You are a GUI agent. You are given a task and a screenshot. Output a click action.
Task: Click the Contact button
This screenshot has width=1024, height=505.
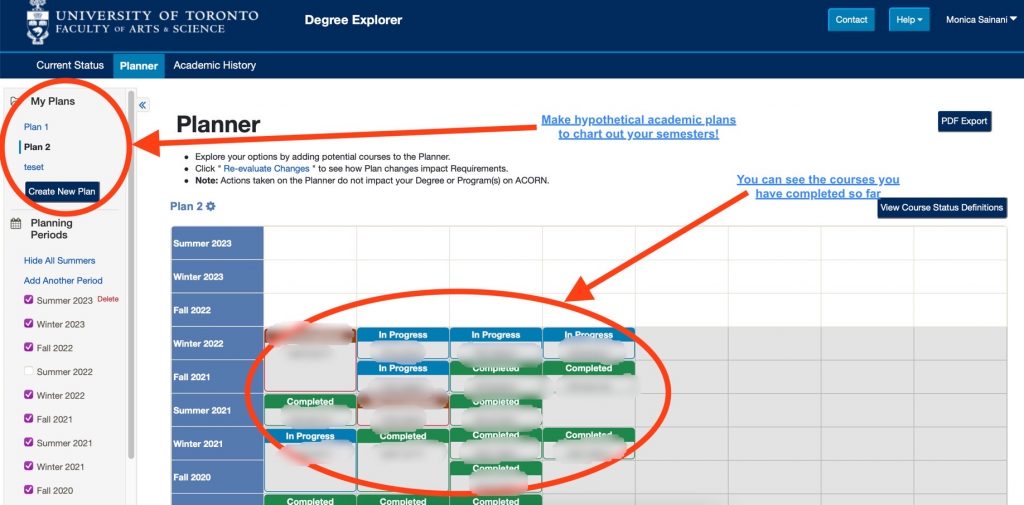(x=851, y=20)
